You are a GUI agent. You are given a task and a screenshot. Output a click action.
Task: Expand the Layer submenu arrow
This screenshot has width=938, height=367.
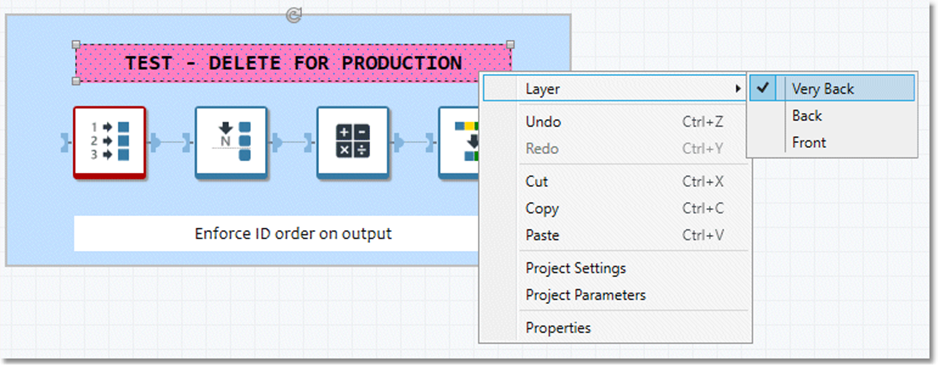coord(737,89)
